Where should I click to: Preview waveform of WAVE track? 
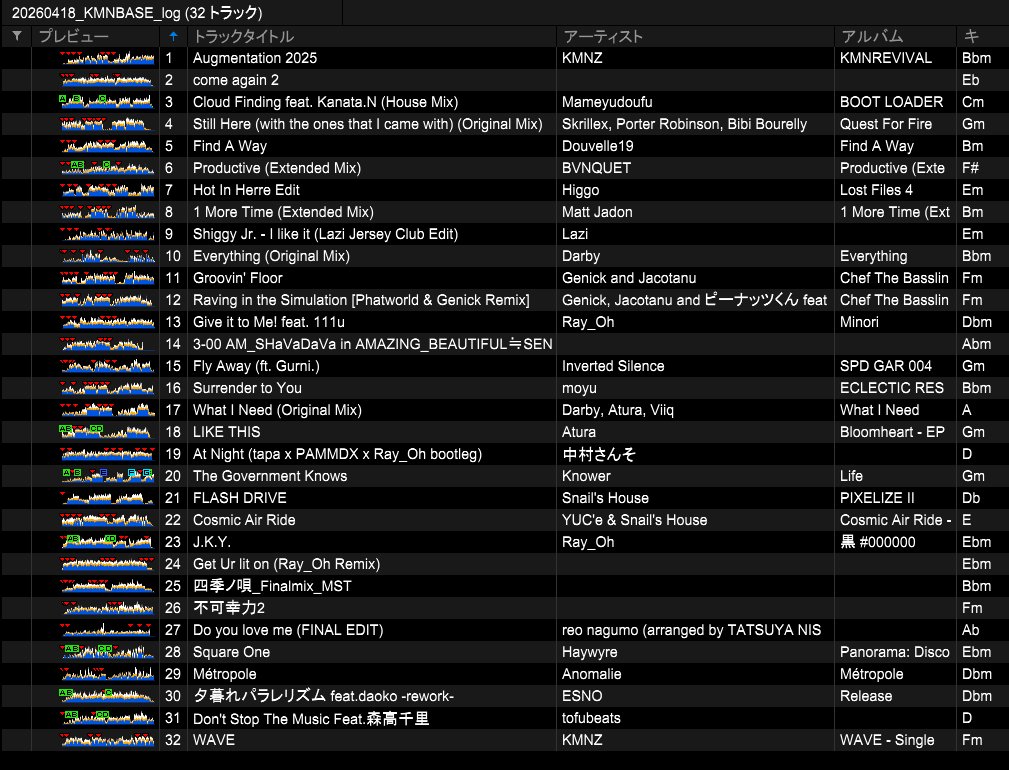click(107, 740)
